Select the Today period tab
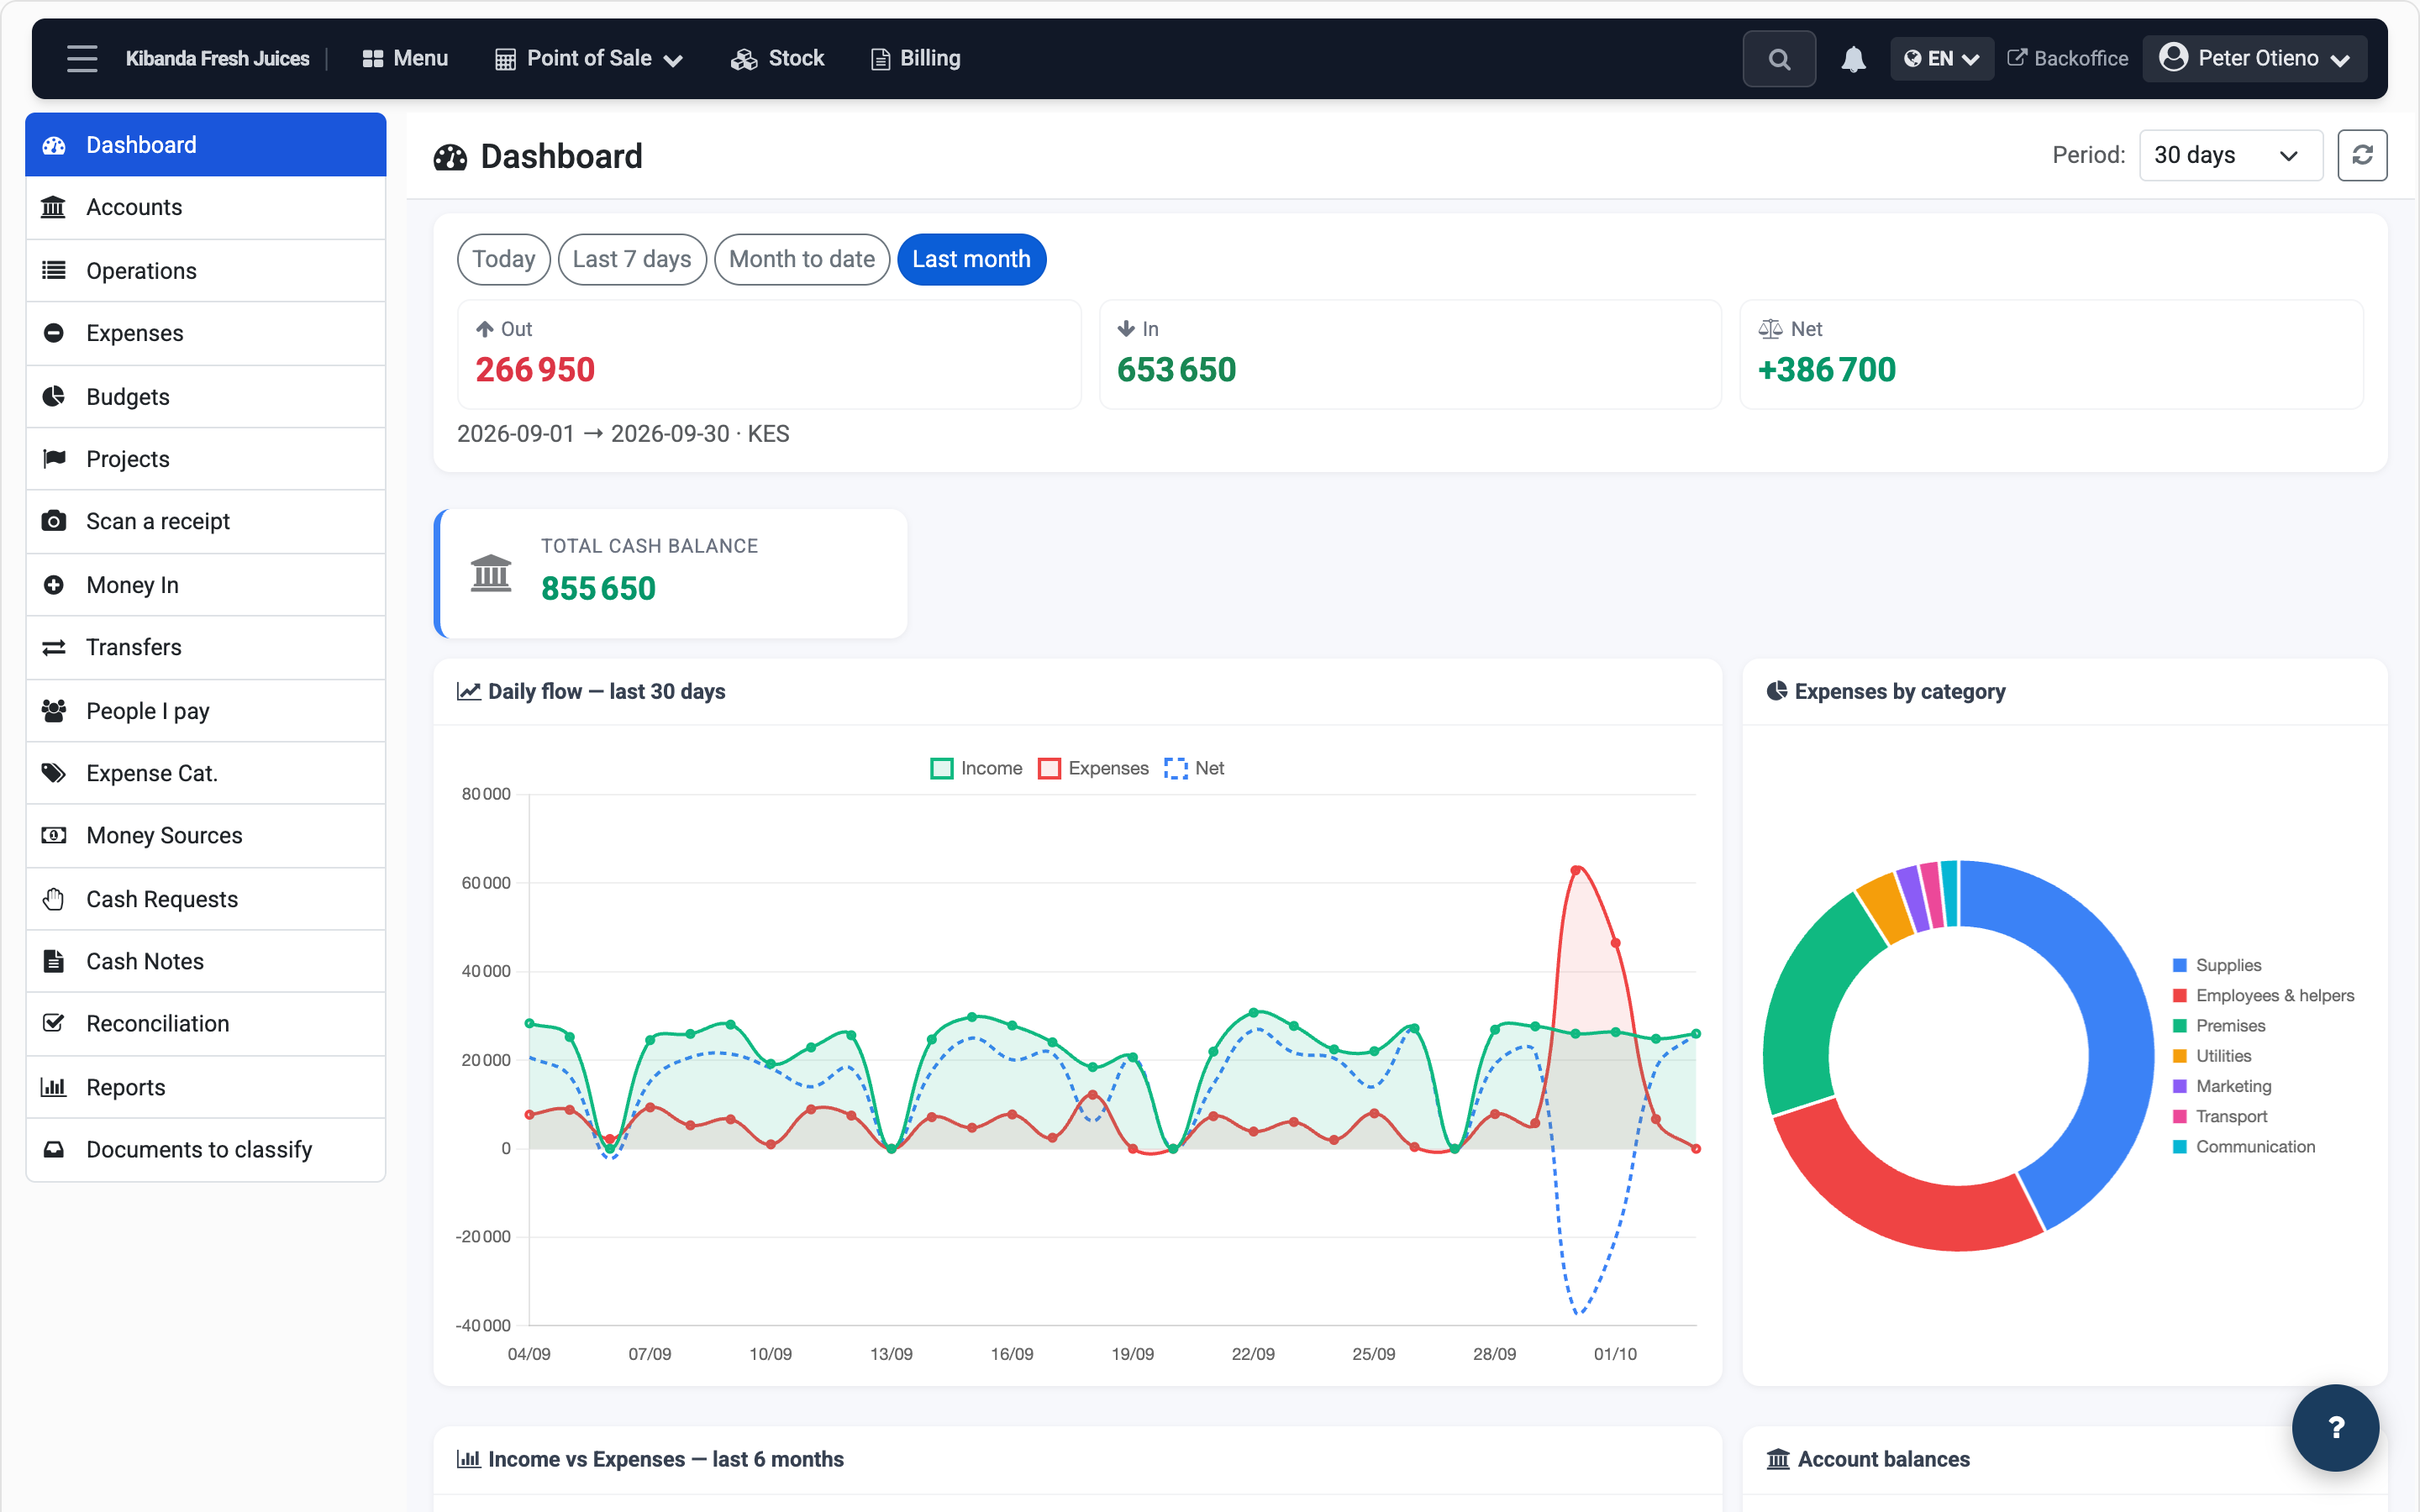Screen dimensions: 2420x1512 pyautogui.click(x=503, y=259)
